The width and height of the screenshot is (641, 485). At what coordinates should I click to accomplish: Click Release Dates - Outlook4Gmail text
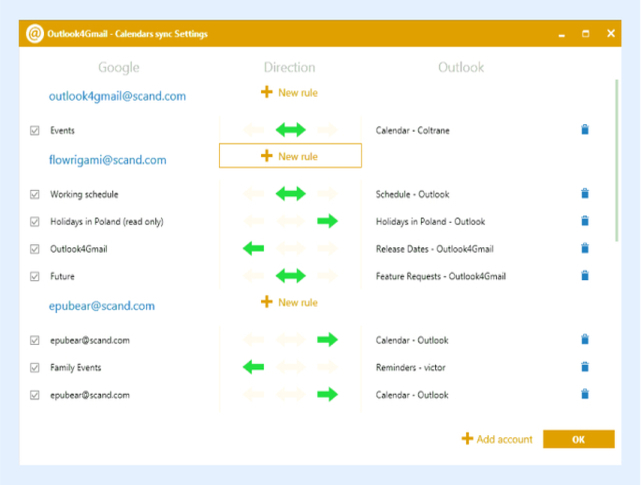[x=435, y=249]
